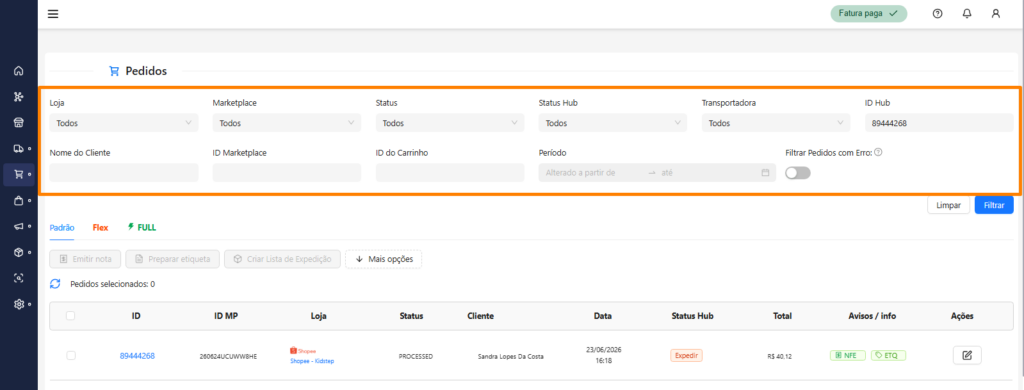This screenshot has height=390, width=1024.
Task: Click the Expedir status hub tag
Action: coord(686,355)
